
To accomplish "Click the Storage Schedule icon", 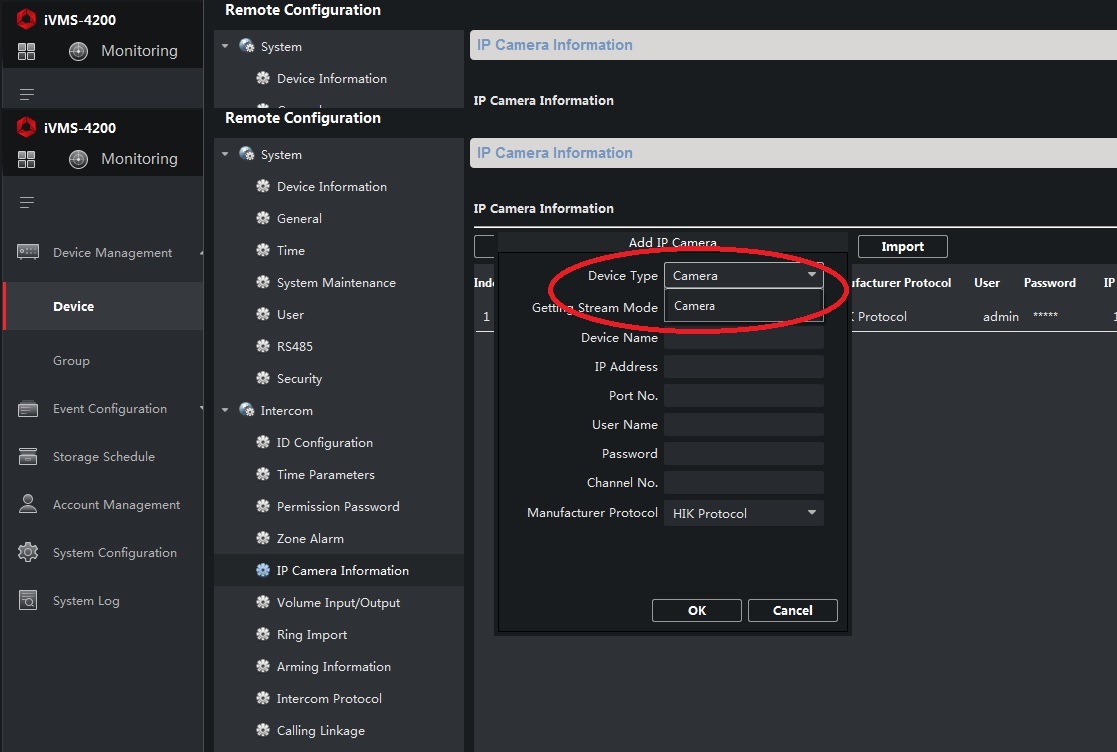I will (28, 457).
